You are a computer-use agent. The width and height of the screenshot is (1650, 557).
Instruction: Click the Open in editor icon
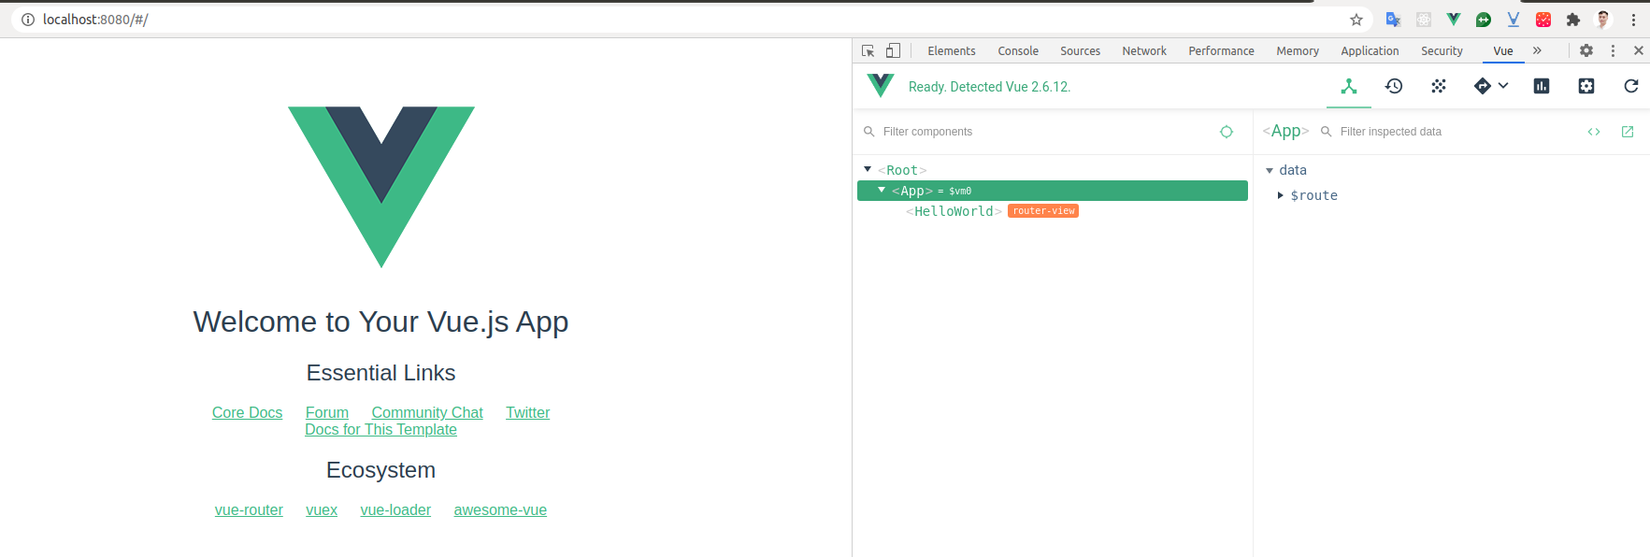tap(1627, 131)
